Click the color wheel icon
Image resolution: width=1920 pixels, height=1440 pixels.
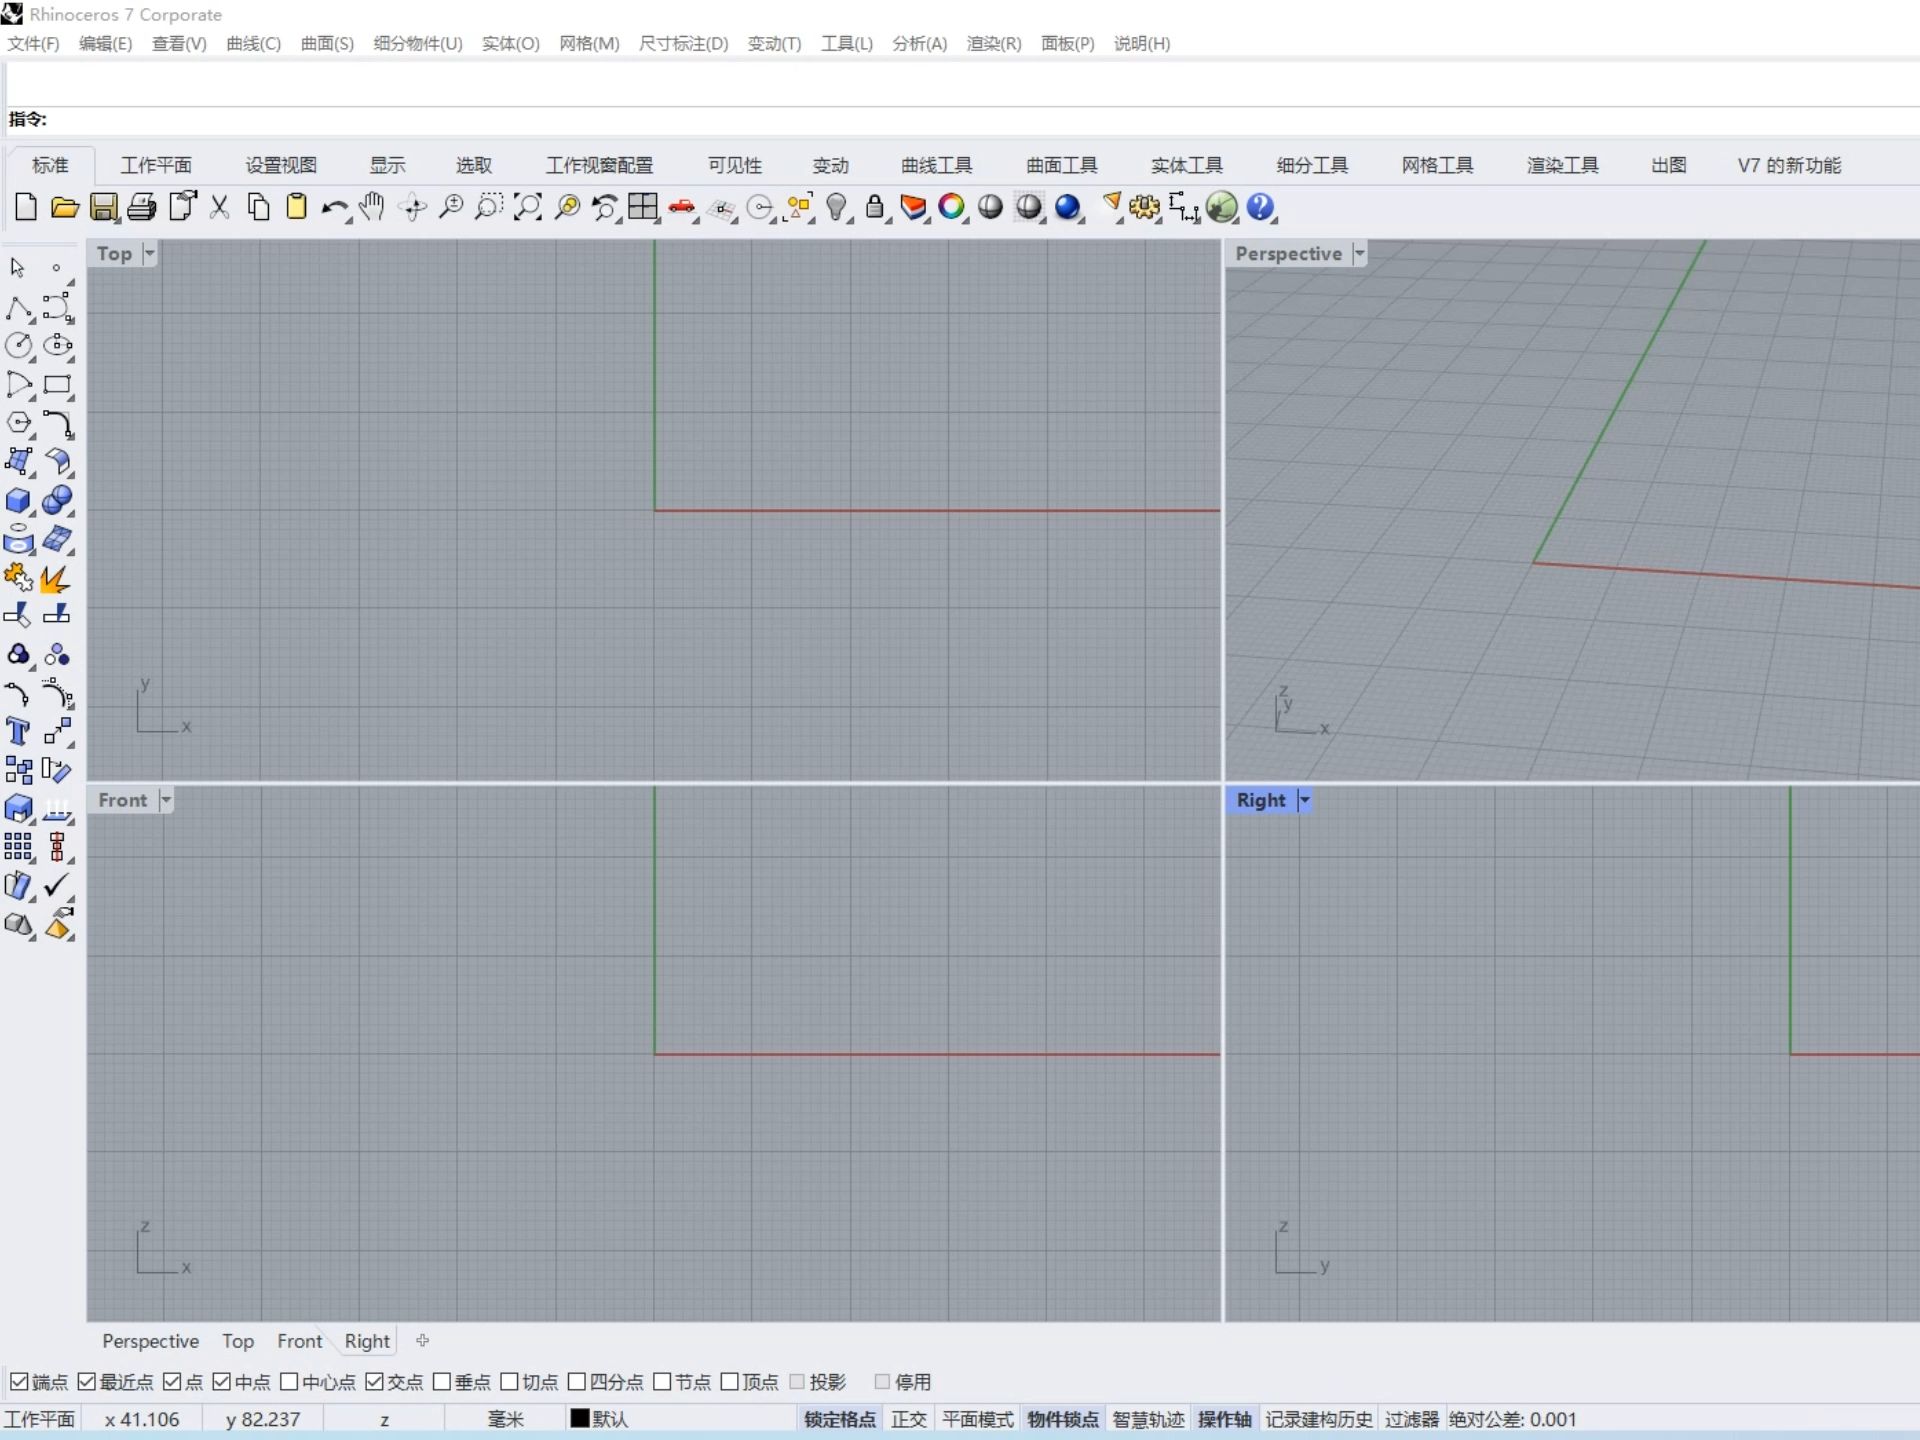[951, 207]
